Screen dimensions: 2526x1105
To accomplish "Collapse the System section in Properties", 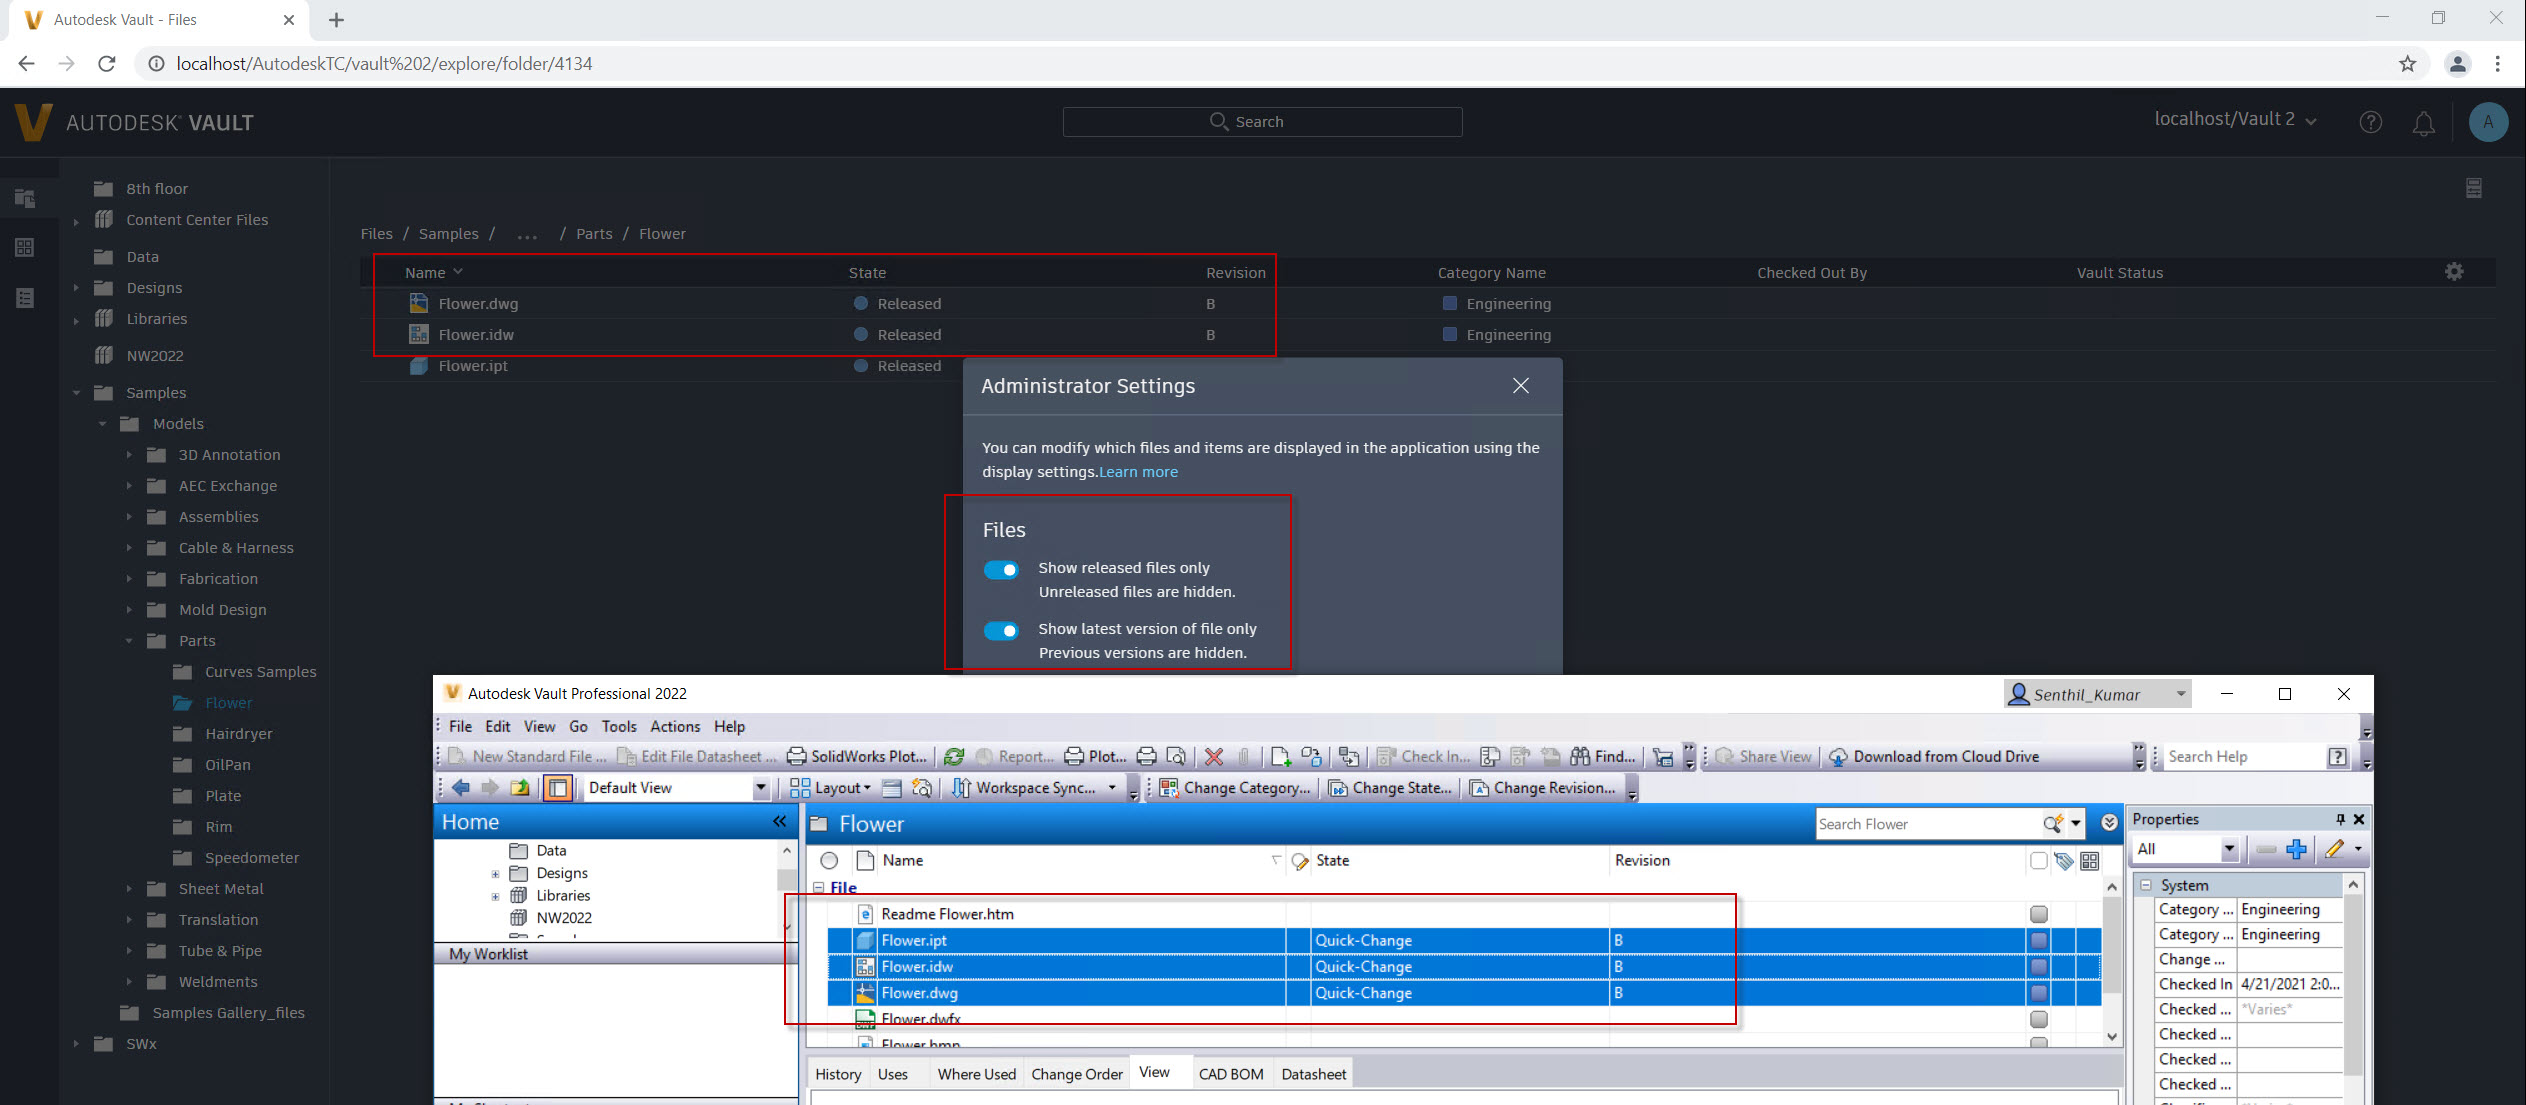I will coord(2145,885).
